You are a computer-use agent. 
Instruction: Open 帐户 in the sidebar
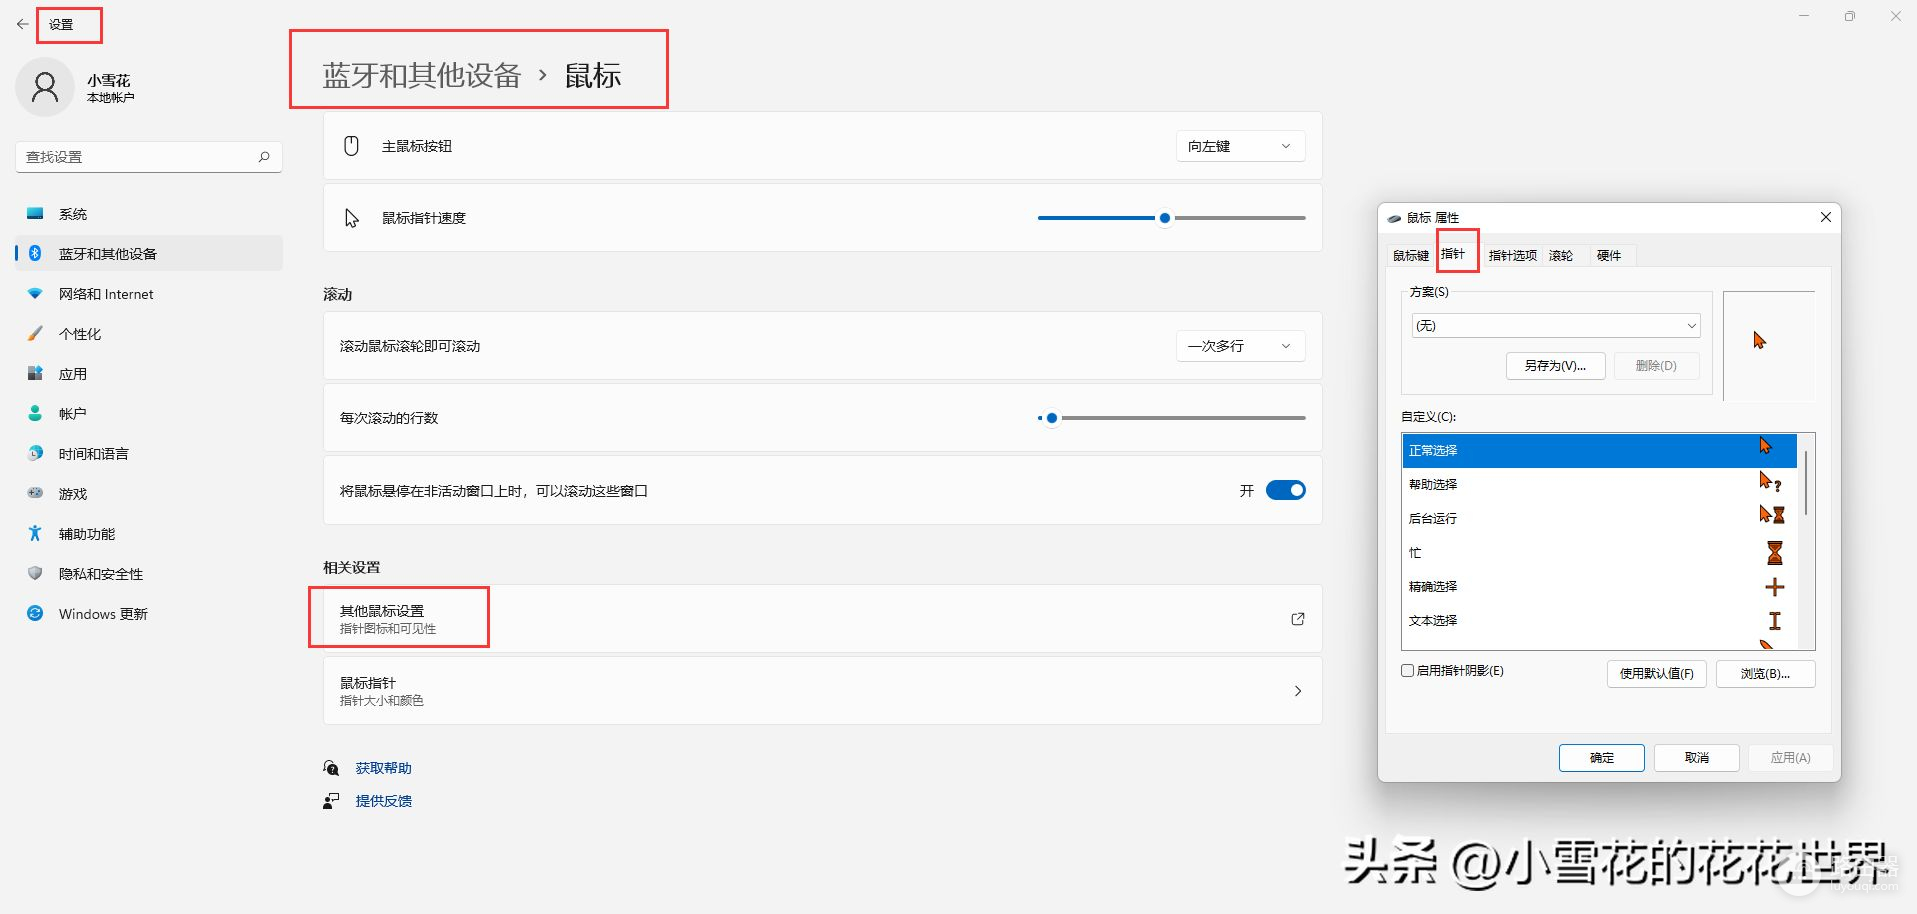pos(149,414)
